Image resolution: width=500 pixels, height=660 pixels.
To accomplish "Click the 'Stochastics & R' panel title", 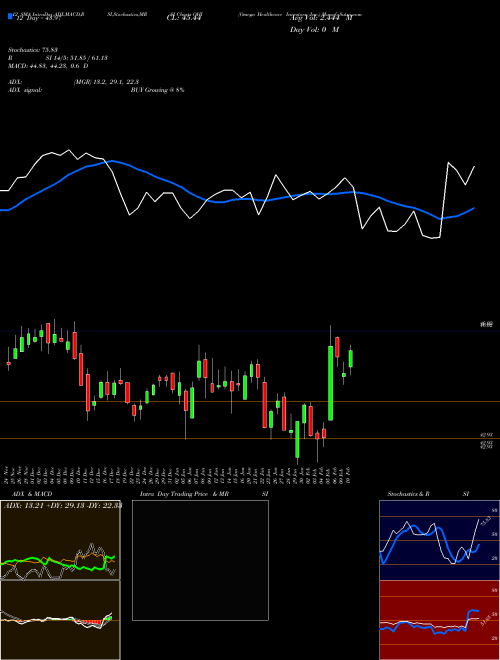I will pyautogui.click(x=409, y=494).
